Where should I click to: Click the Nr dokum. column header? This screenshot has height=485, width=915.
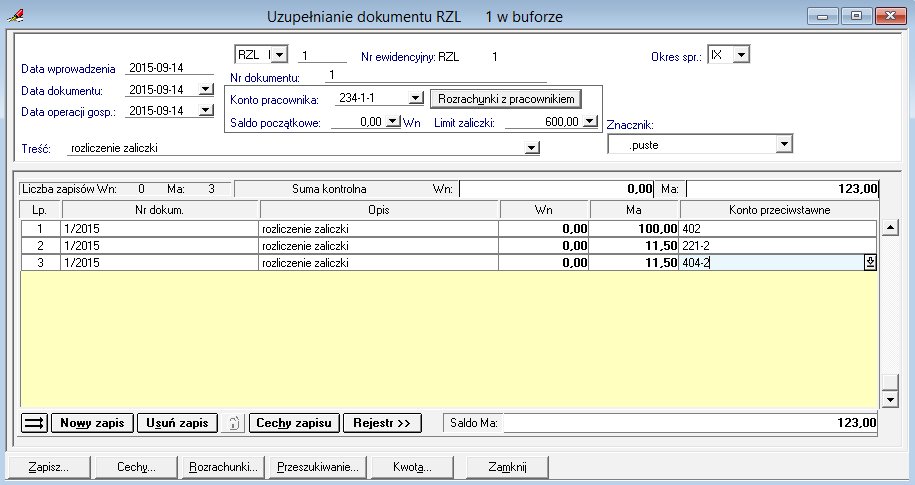[x=160, y=210]
